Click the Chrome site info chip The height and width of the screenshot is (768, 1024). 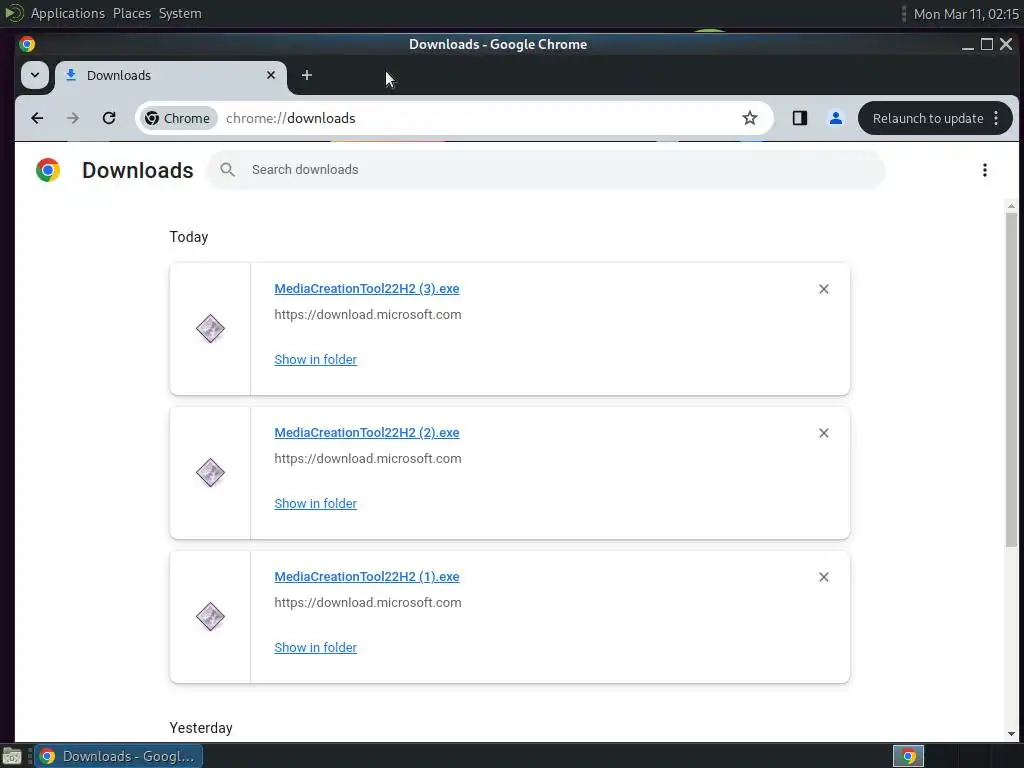(178, 118)
